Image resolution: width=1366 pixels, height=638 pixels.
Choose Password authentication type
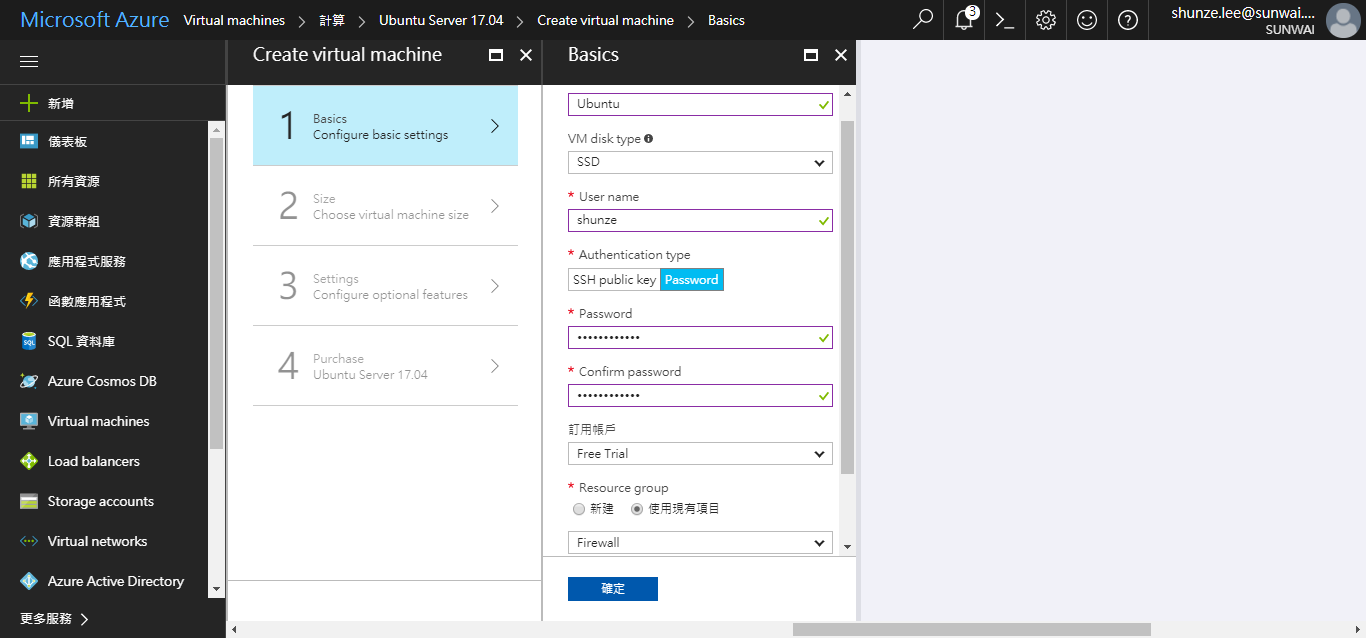click(x=692, y=280)
